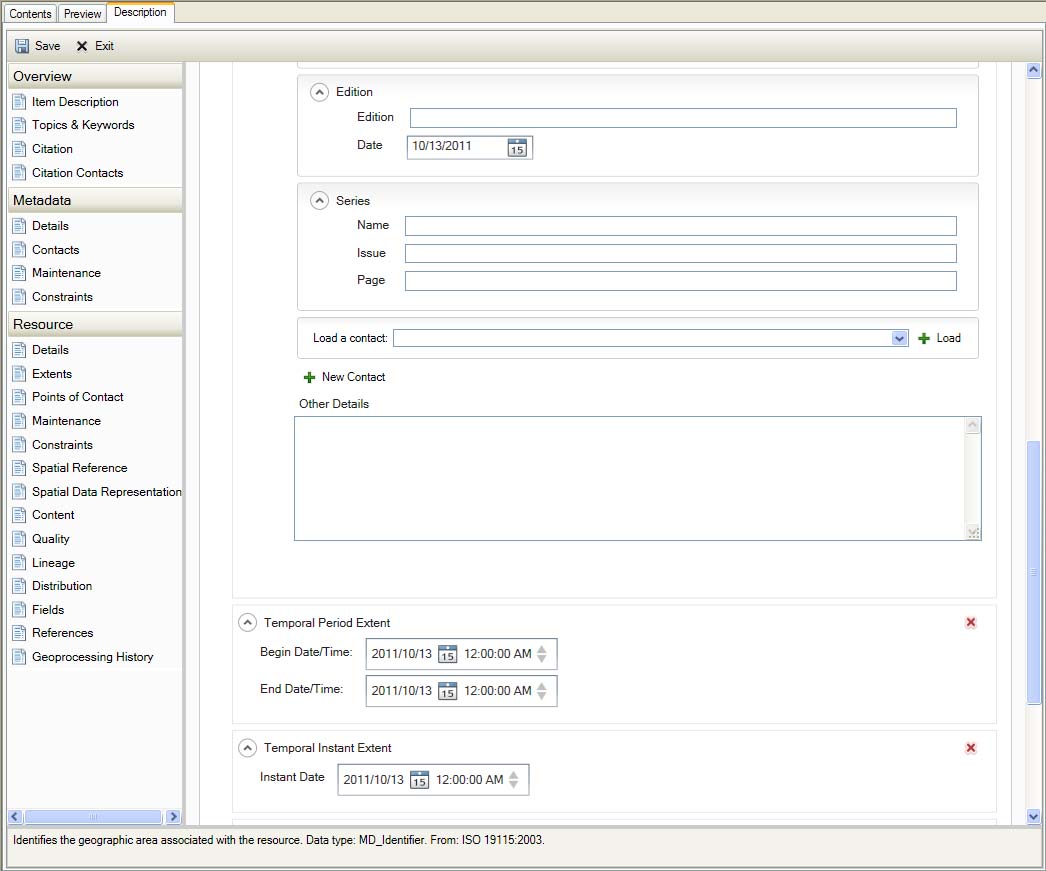1046x871 pixels.
Task: Collapse the Edition section
Action: (x=319, y=92)
